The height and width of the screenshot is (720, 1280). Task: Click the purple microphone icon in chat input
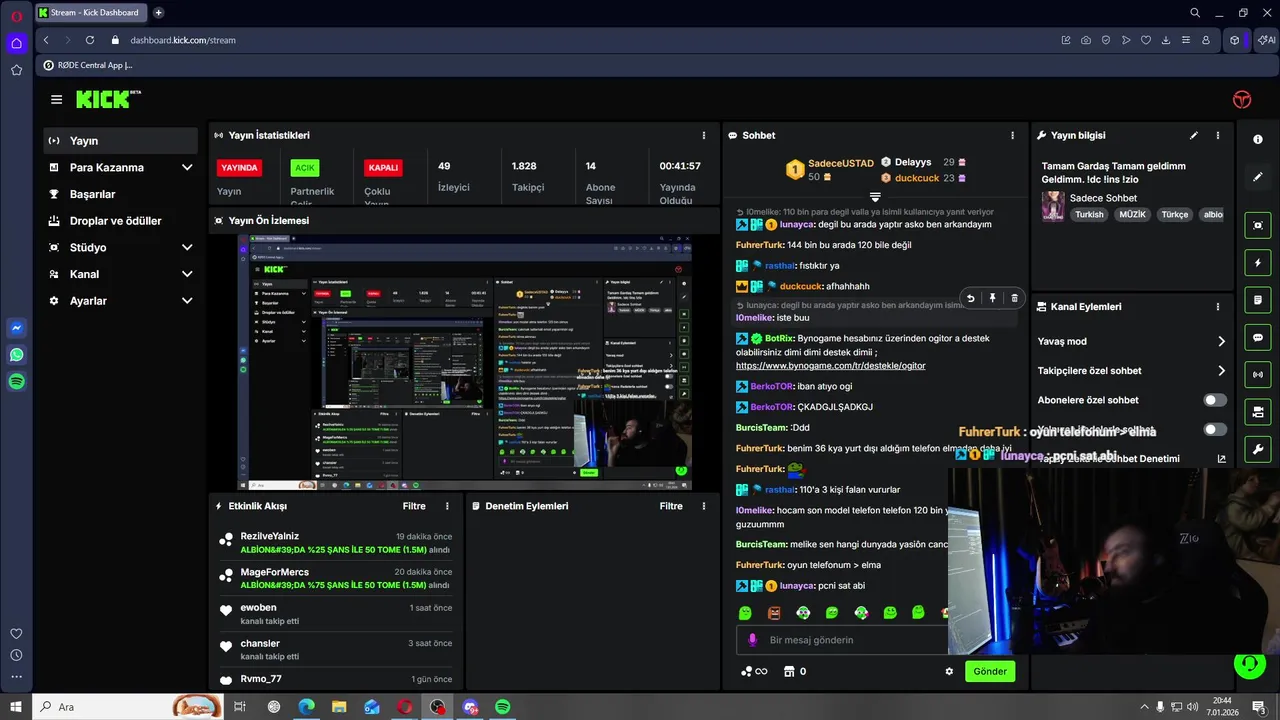[753, 640]
